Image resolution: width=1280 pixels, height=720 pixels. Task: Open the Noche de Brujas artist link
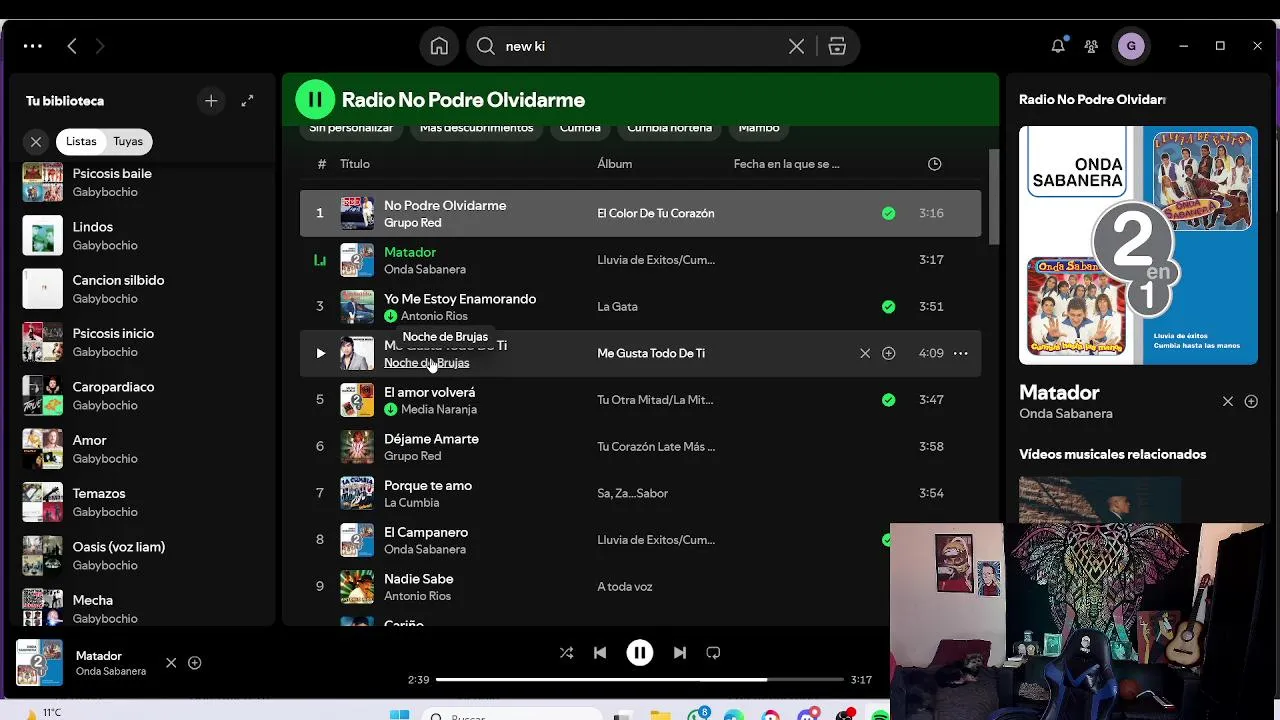426,363
